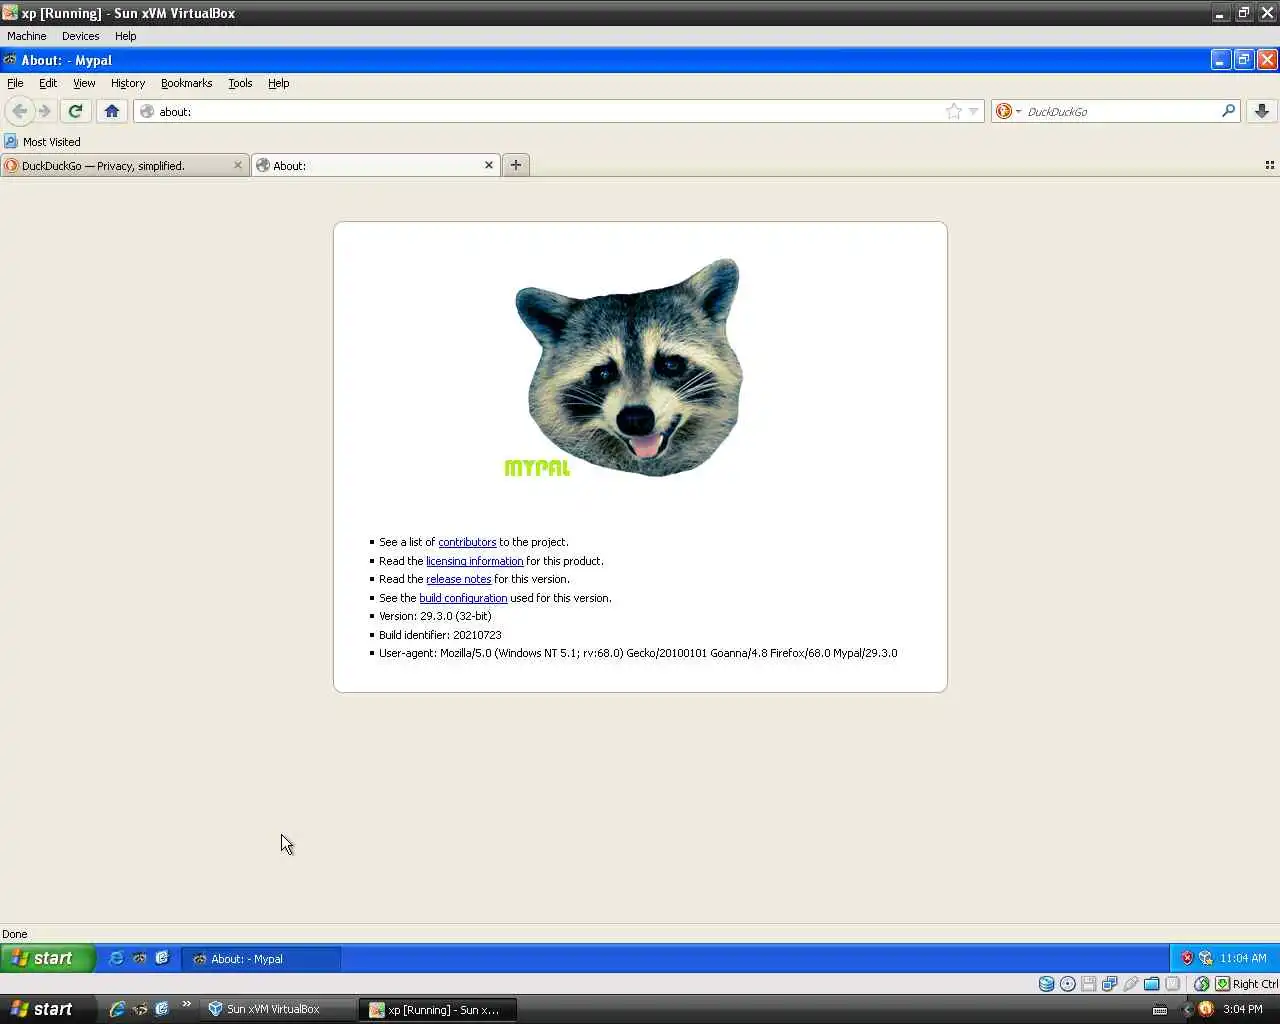Click the VirtualBox optical disk status icon
1280x1024 pixels.
click(x=1067, y=984)
